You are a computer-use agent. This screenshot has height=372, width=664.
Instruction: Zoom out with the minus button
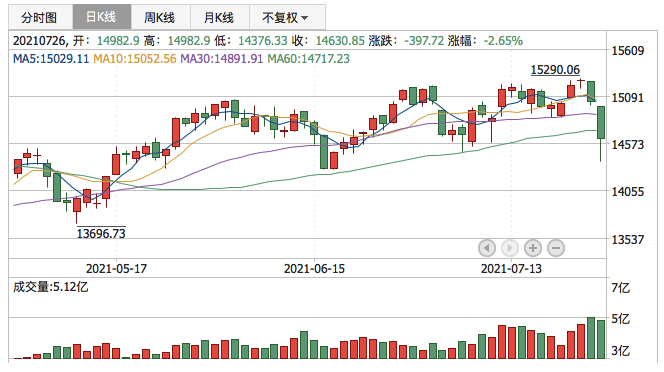pos(556,248)
